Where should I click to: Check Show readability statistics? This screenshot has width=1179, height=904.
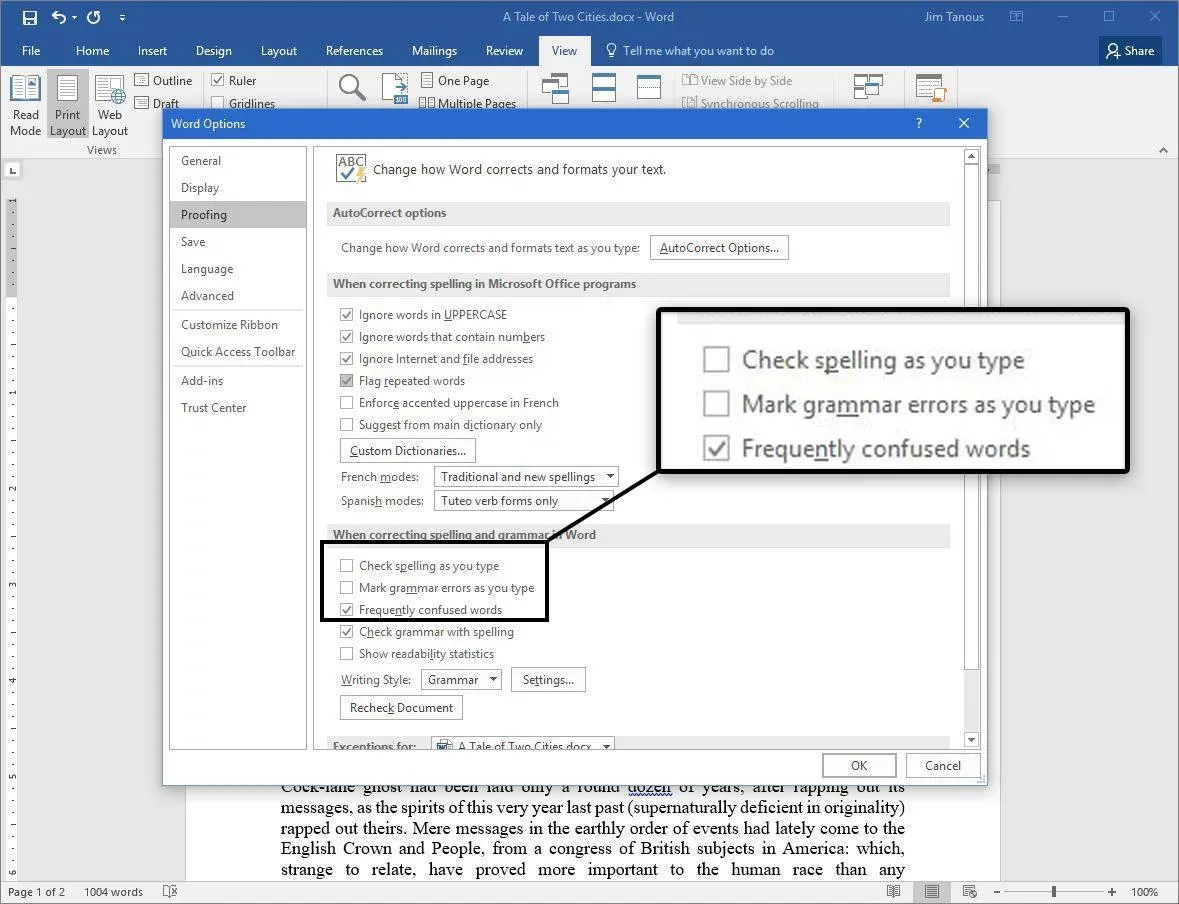(346, 653)
